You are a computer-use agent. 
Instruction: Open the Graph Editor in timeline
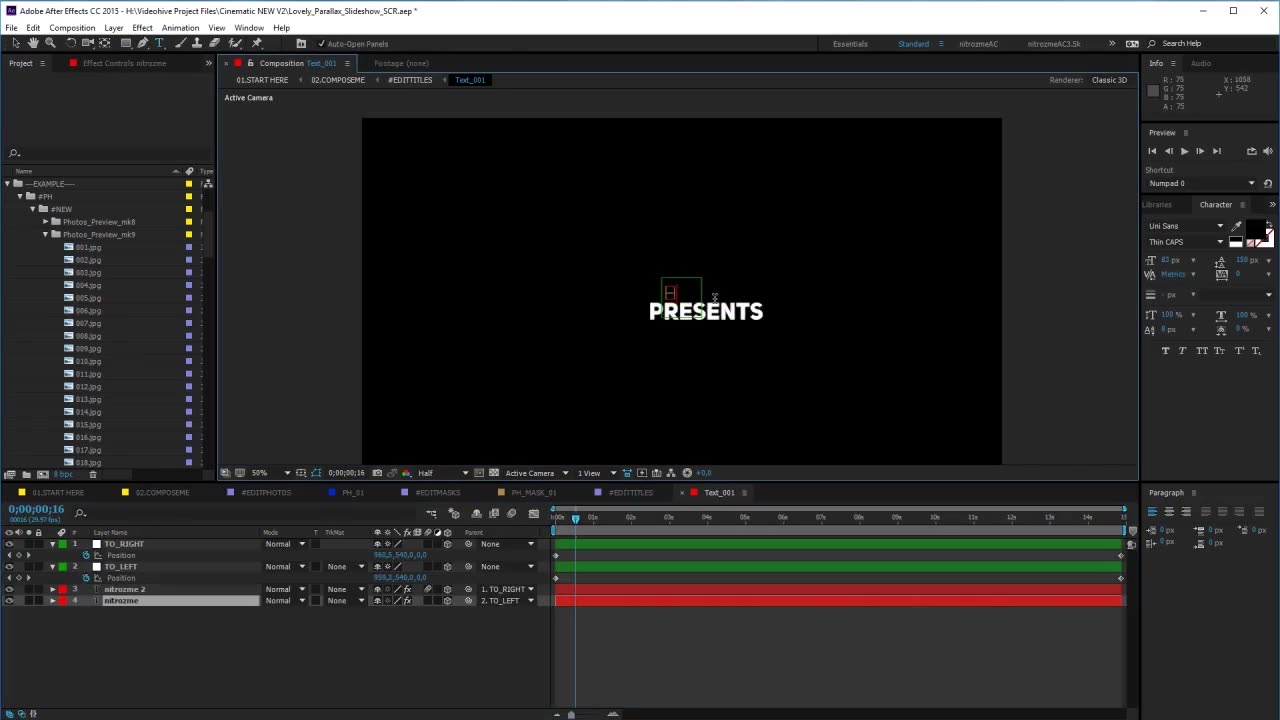point(533,513)
